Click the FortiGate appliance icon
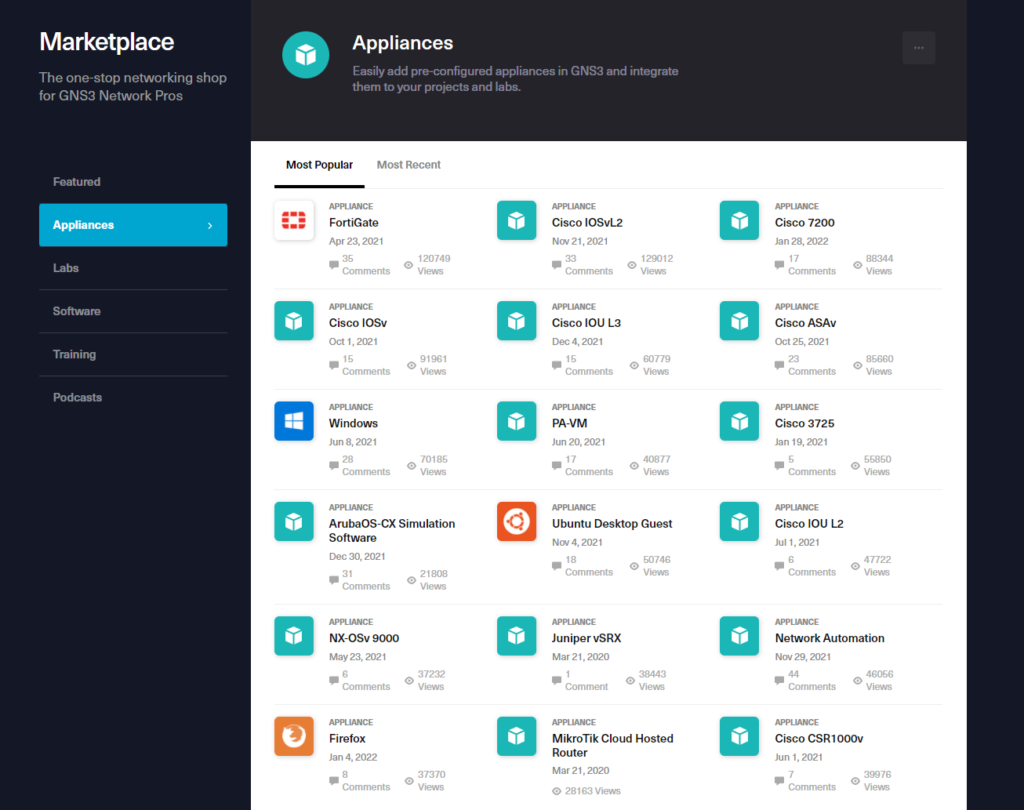The image size is (1024, 810). tap(293, 220)
